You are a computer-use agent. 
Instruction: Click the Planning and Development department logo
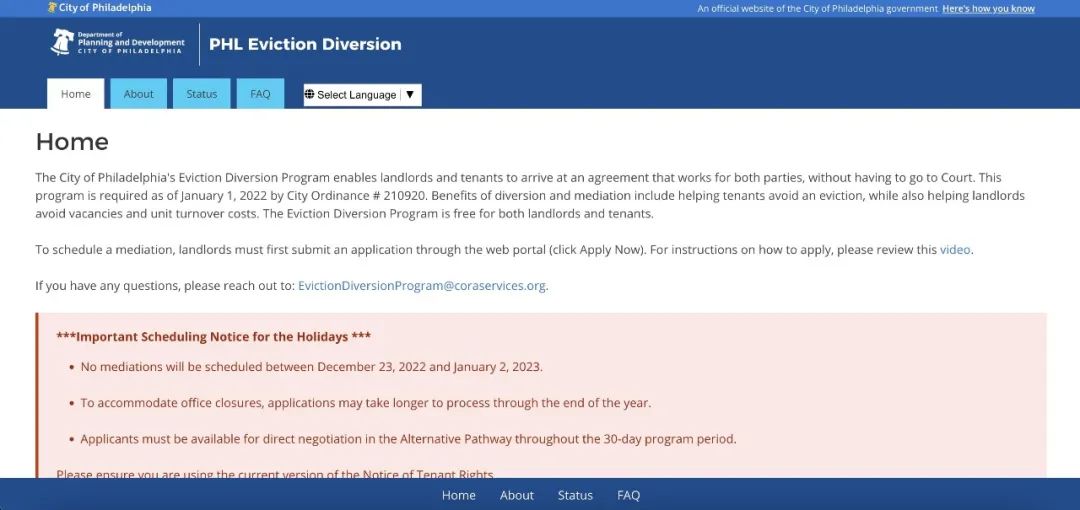coord(118,43)
